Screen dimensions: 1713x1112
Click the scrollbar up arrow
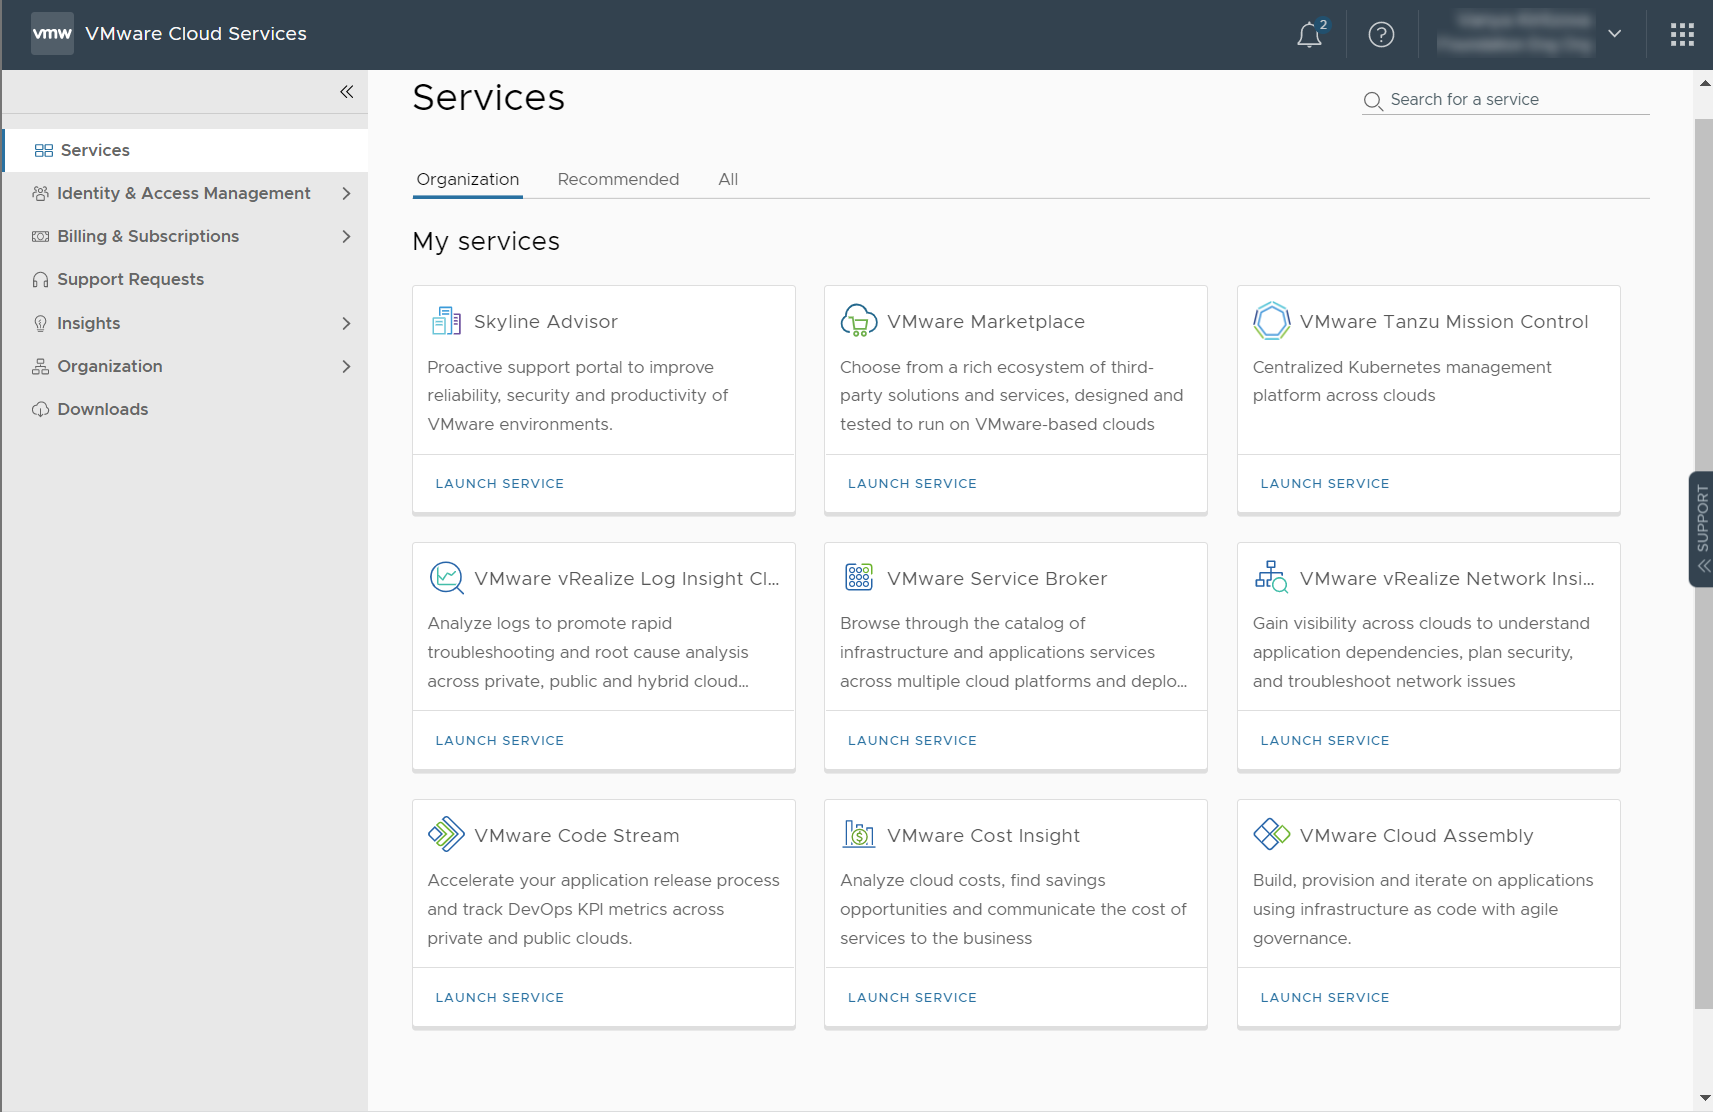point(1703,83)
